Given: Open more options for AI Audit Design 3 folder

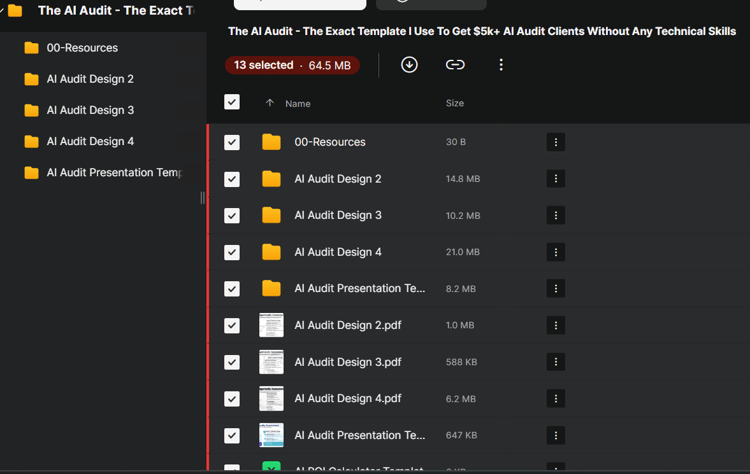Looking at the screenshot, I should (x=556, y=215).
